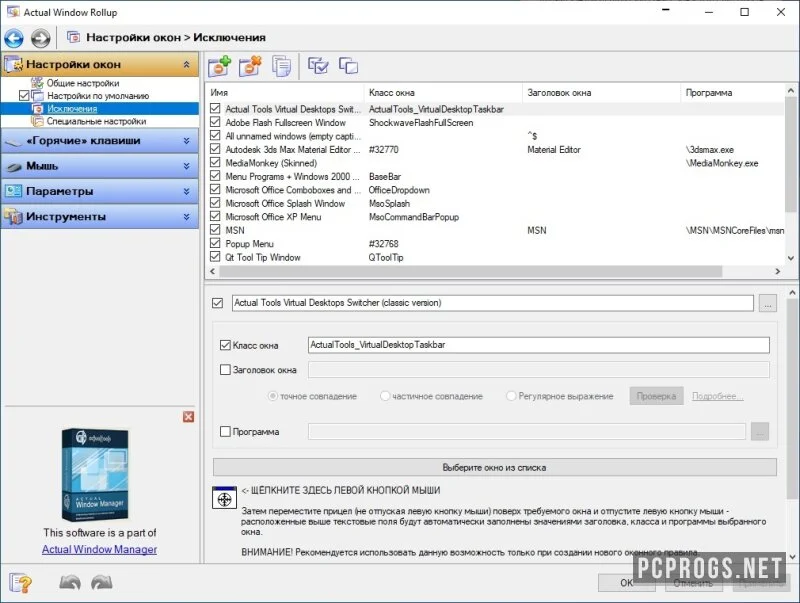
Task: Click the gray Forward navigation arrow
Action: pos(40,38)
